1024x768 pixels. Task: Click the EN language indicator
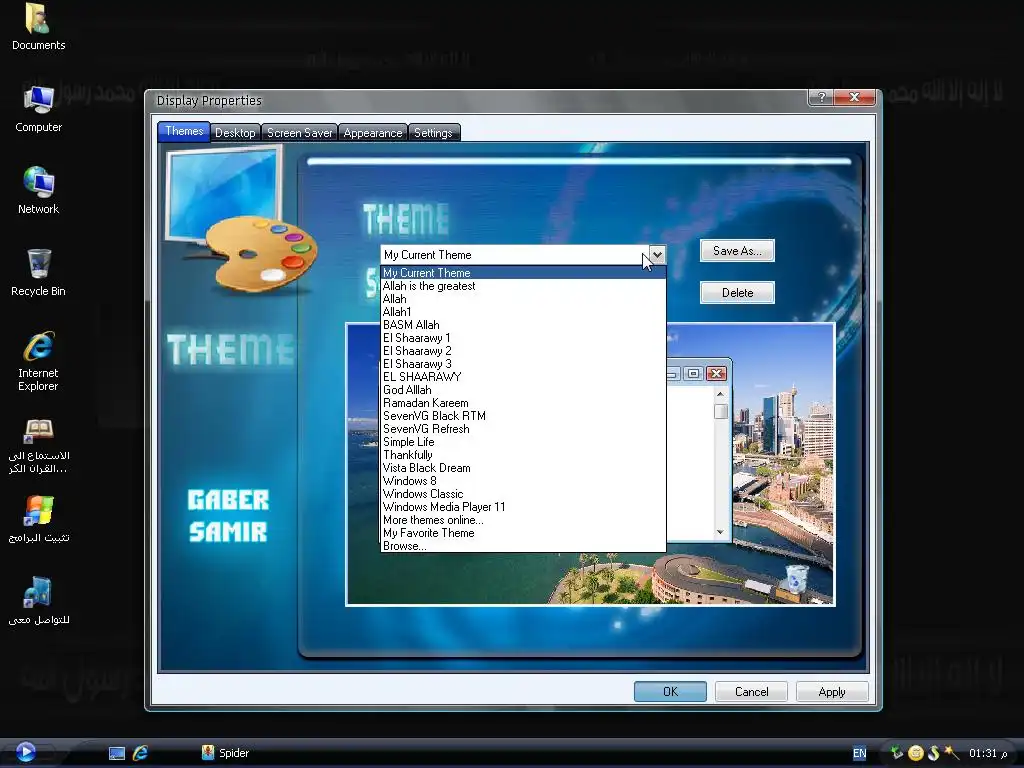pos(859,753)
